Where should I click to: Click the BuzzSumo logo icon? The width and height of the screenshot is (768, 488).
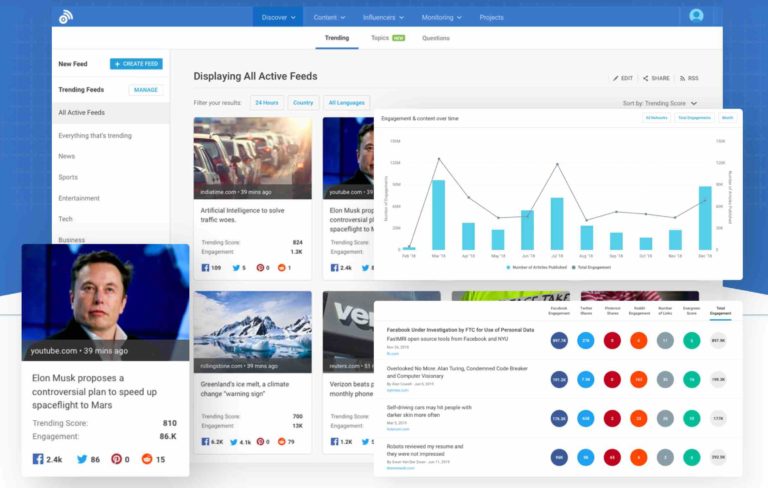tap(66, 17)
